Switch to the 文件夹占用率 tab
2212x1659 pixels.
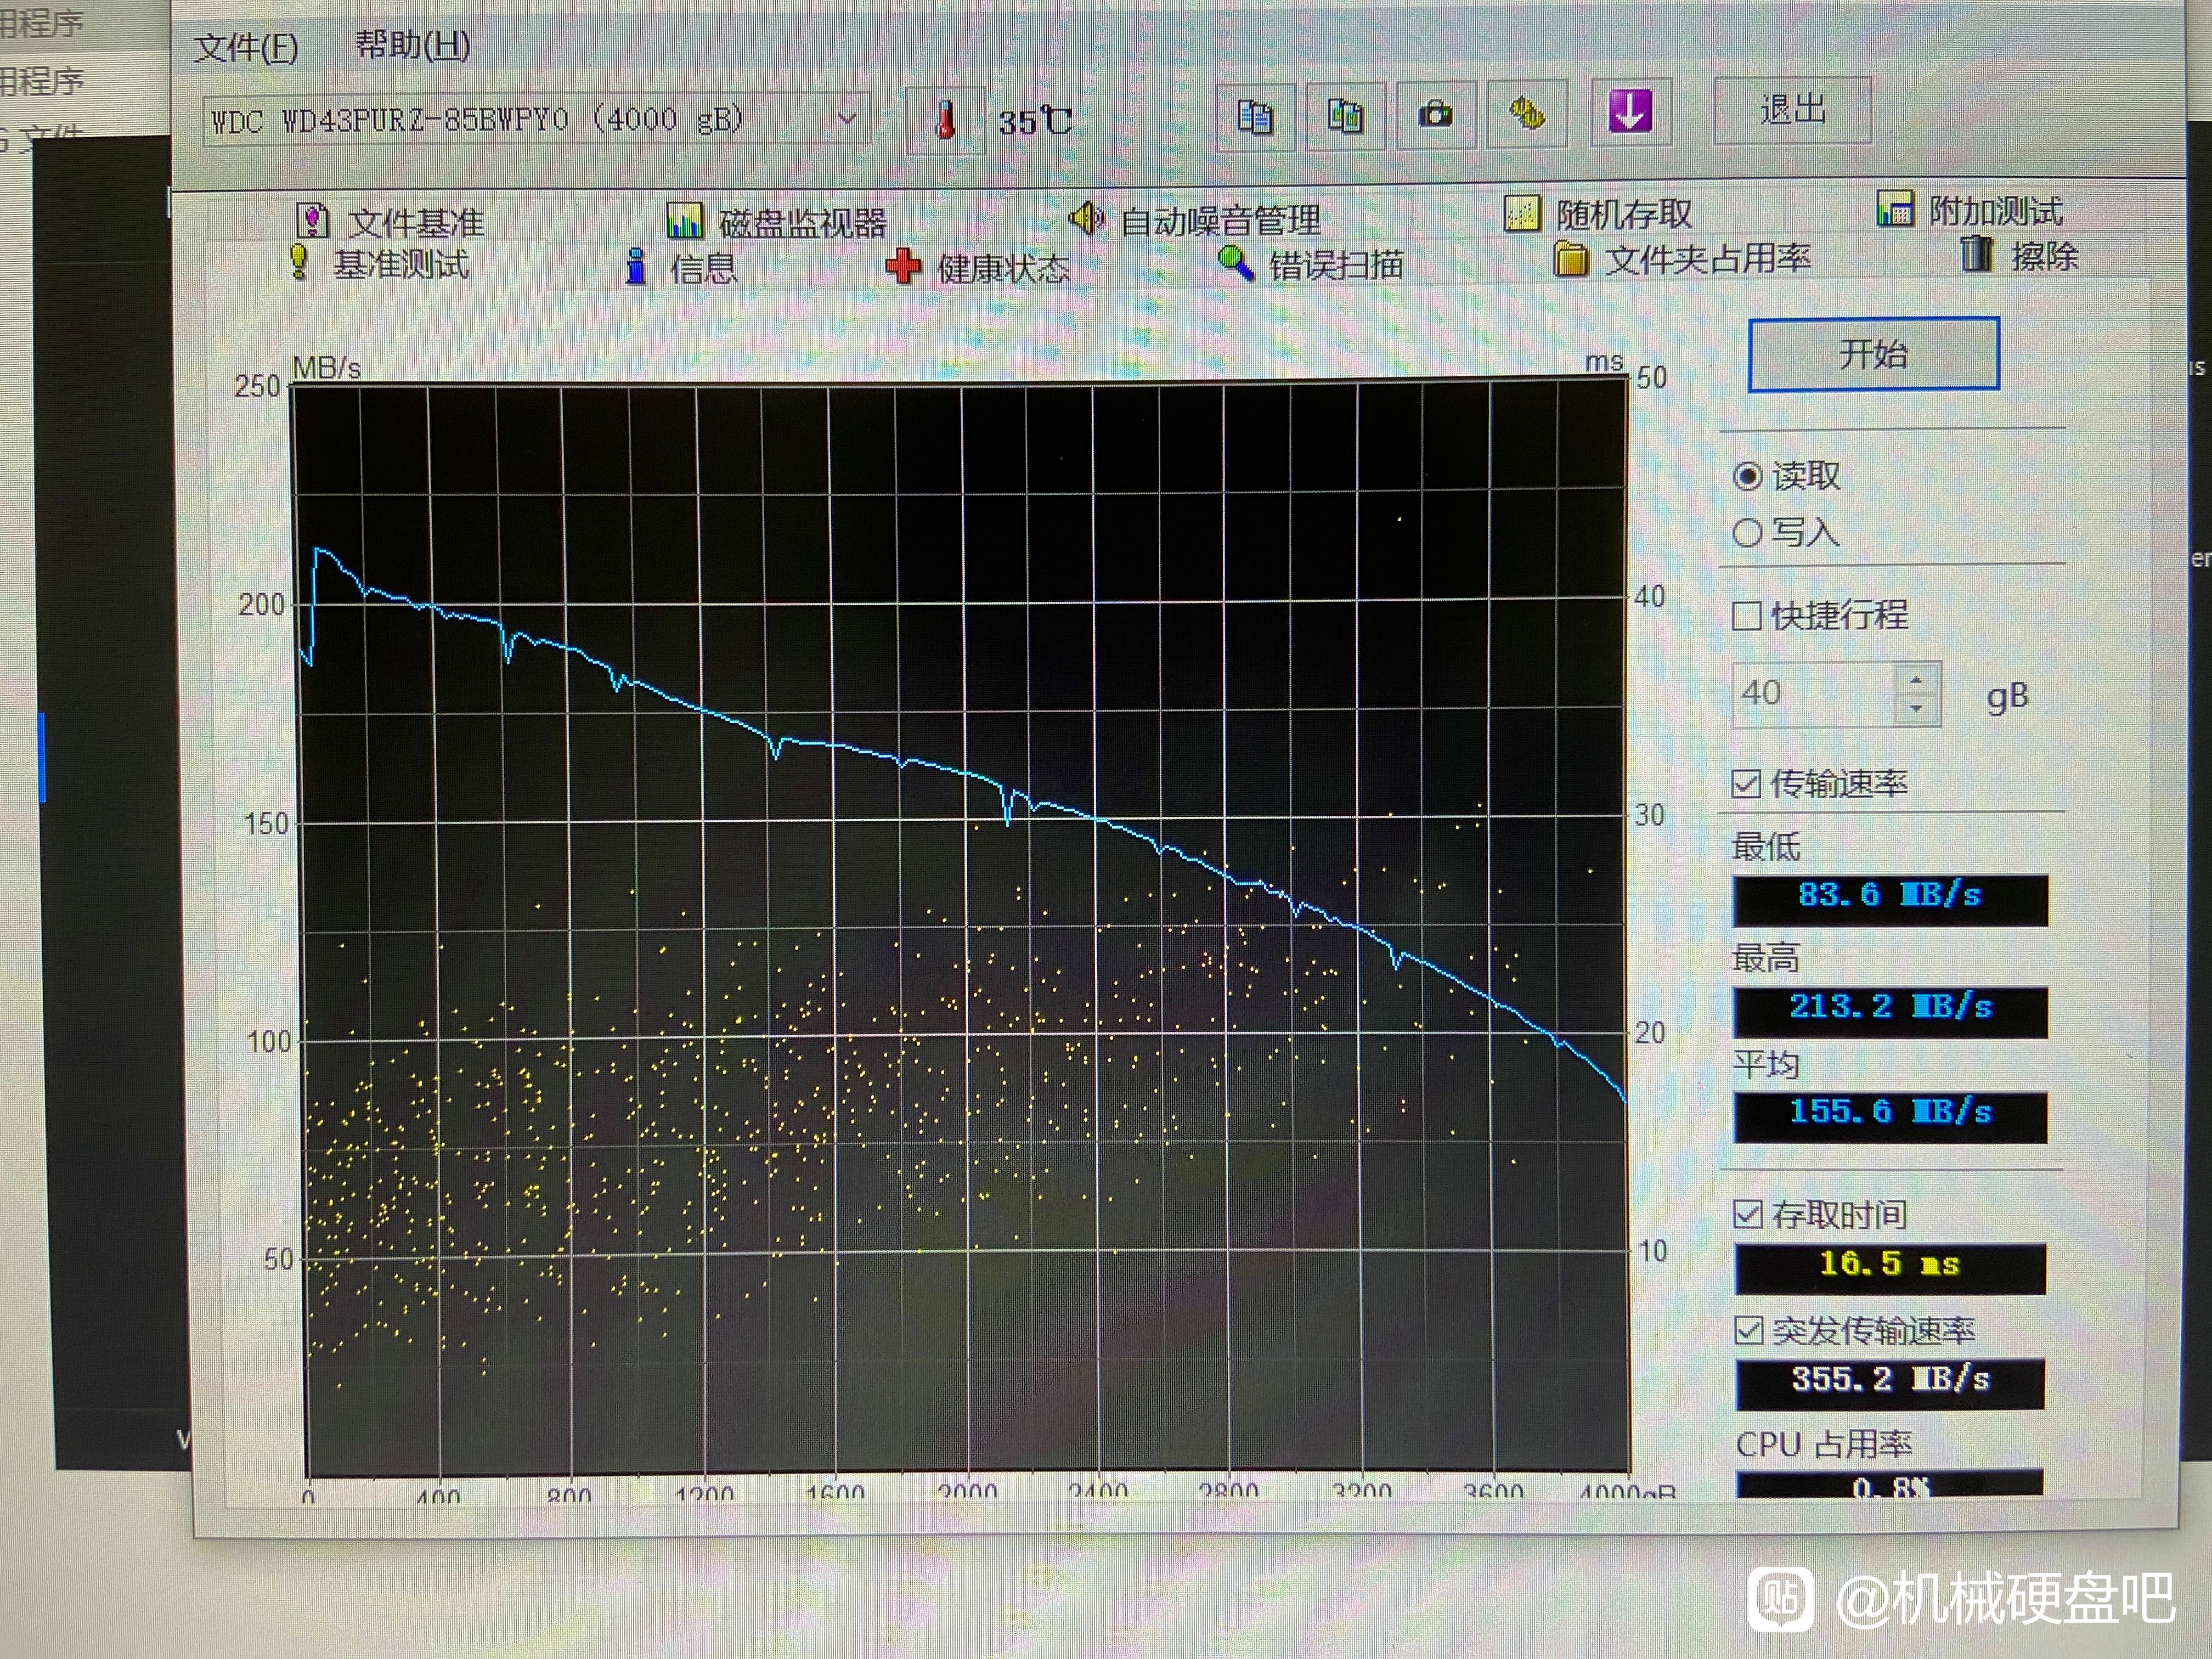[x=1682, y=259]
